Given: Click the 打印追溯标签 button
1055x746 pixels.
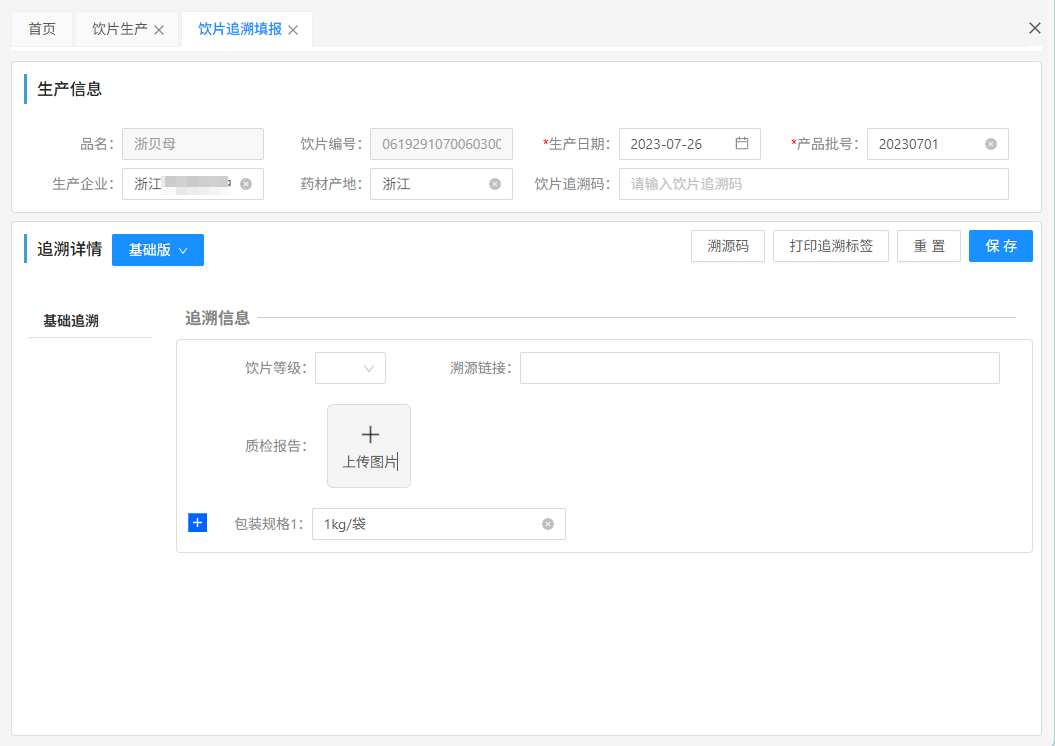Looking at the screenshot, I should pos(831,246).
